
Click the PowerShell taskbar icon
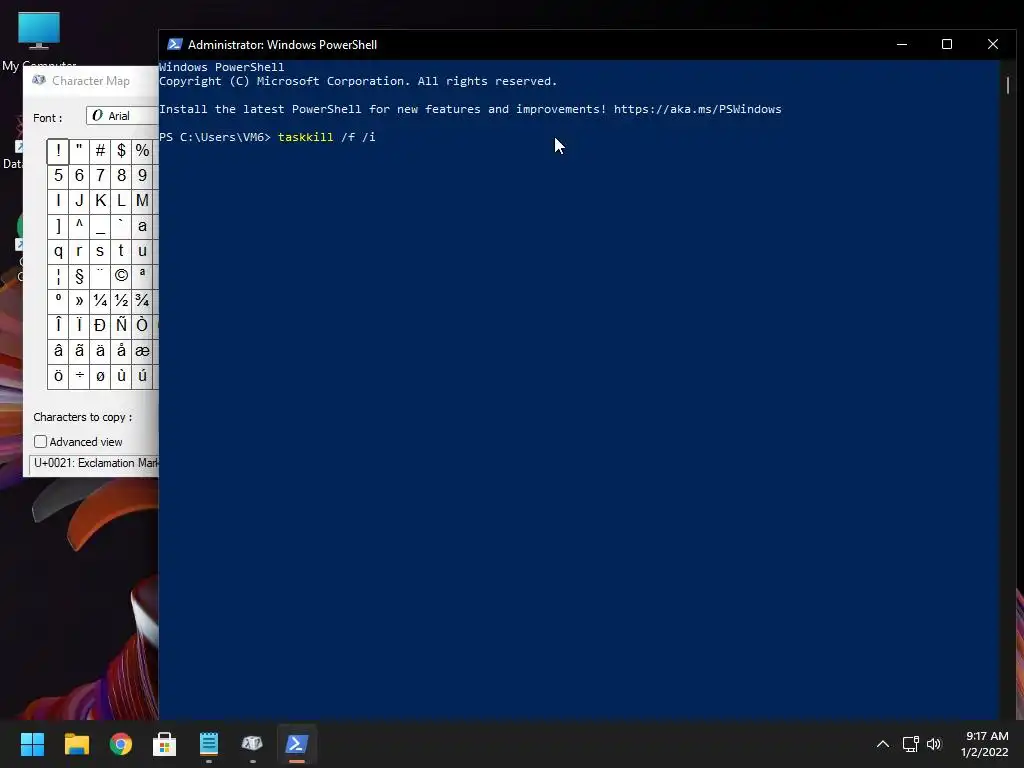point(296,743)
